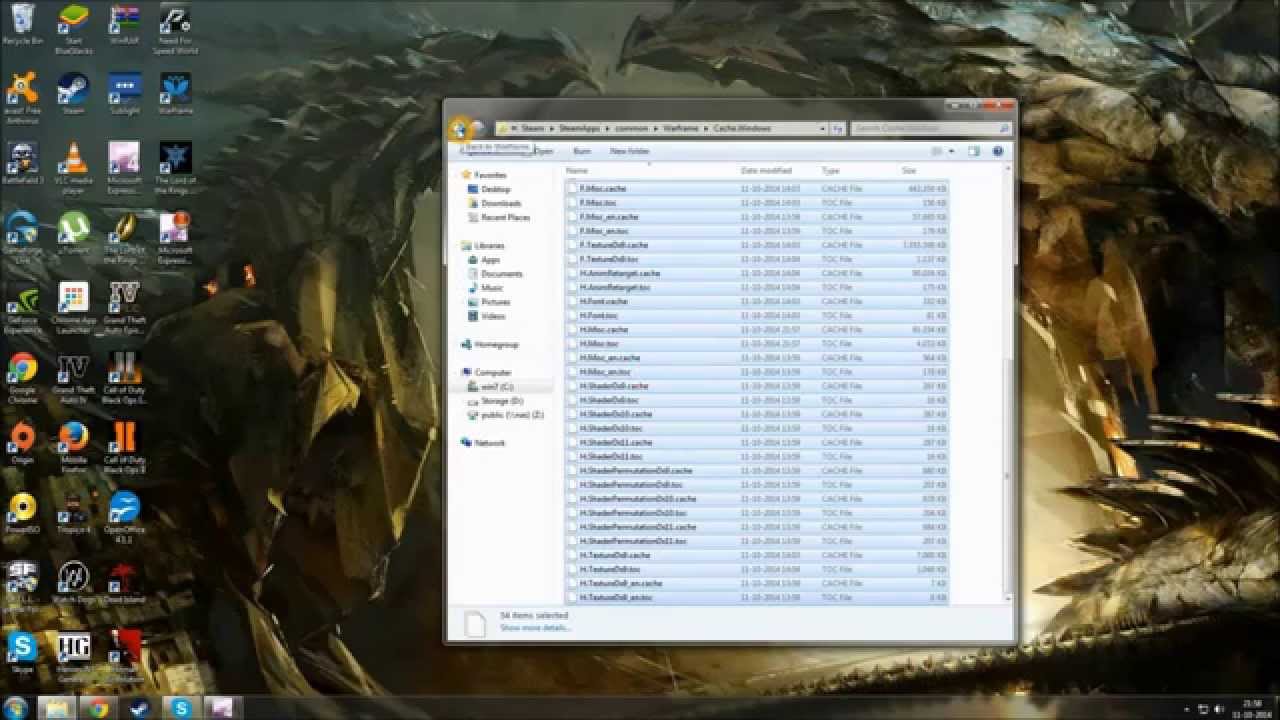Click the search box in Explorer
The width and height of the screenshot is (1280, 720).
point(930,129)
